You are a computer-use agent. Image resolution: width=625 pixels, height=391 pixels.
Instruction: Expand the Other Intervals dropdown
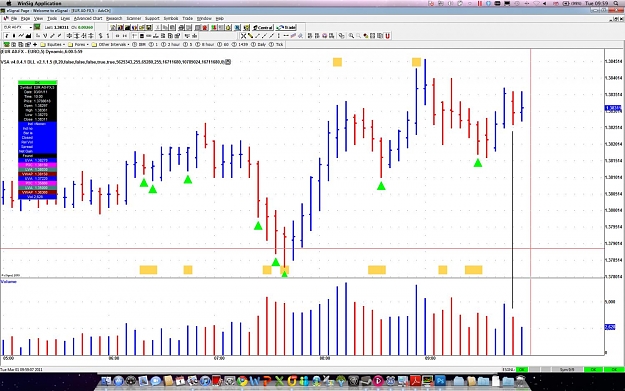point(111,45)
